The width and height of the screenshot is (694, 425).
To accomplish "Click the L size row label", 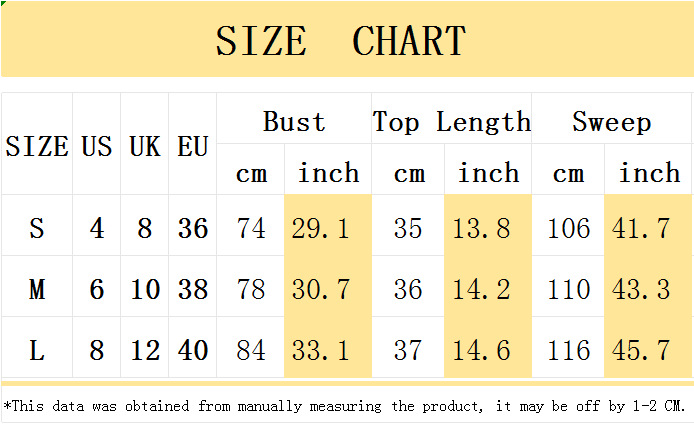I will tap(37, 351).
